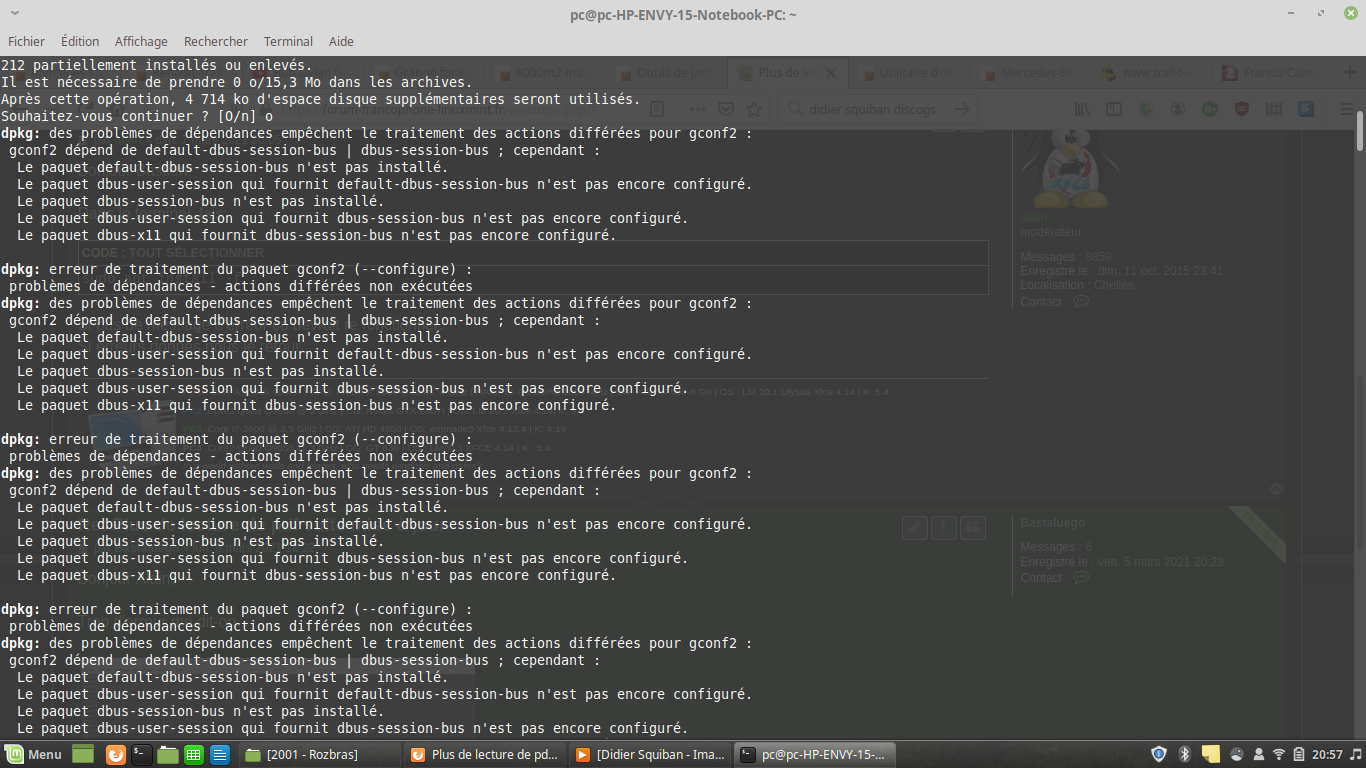Open the Terminal menu
This screenshot has height=768, width=1366.
(x=288, y=41)
